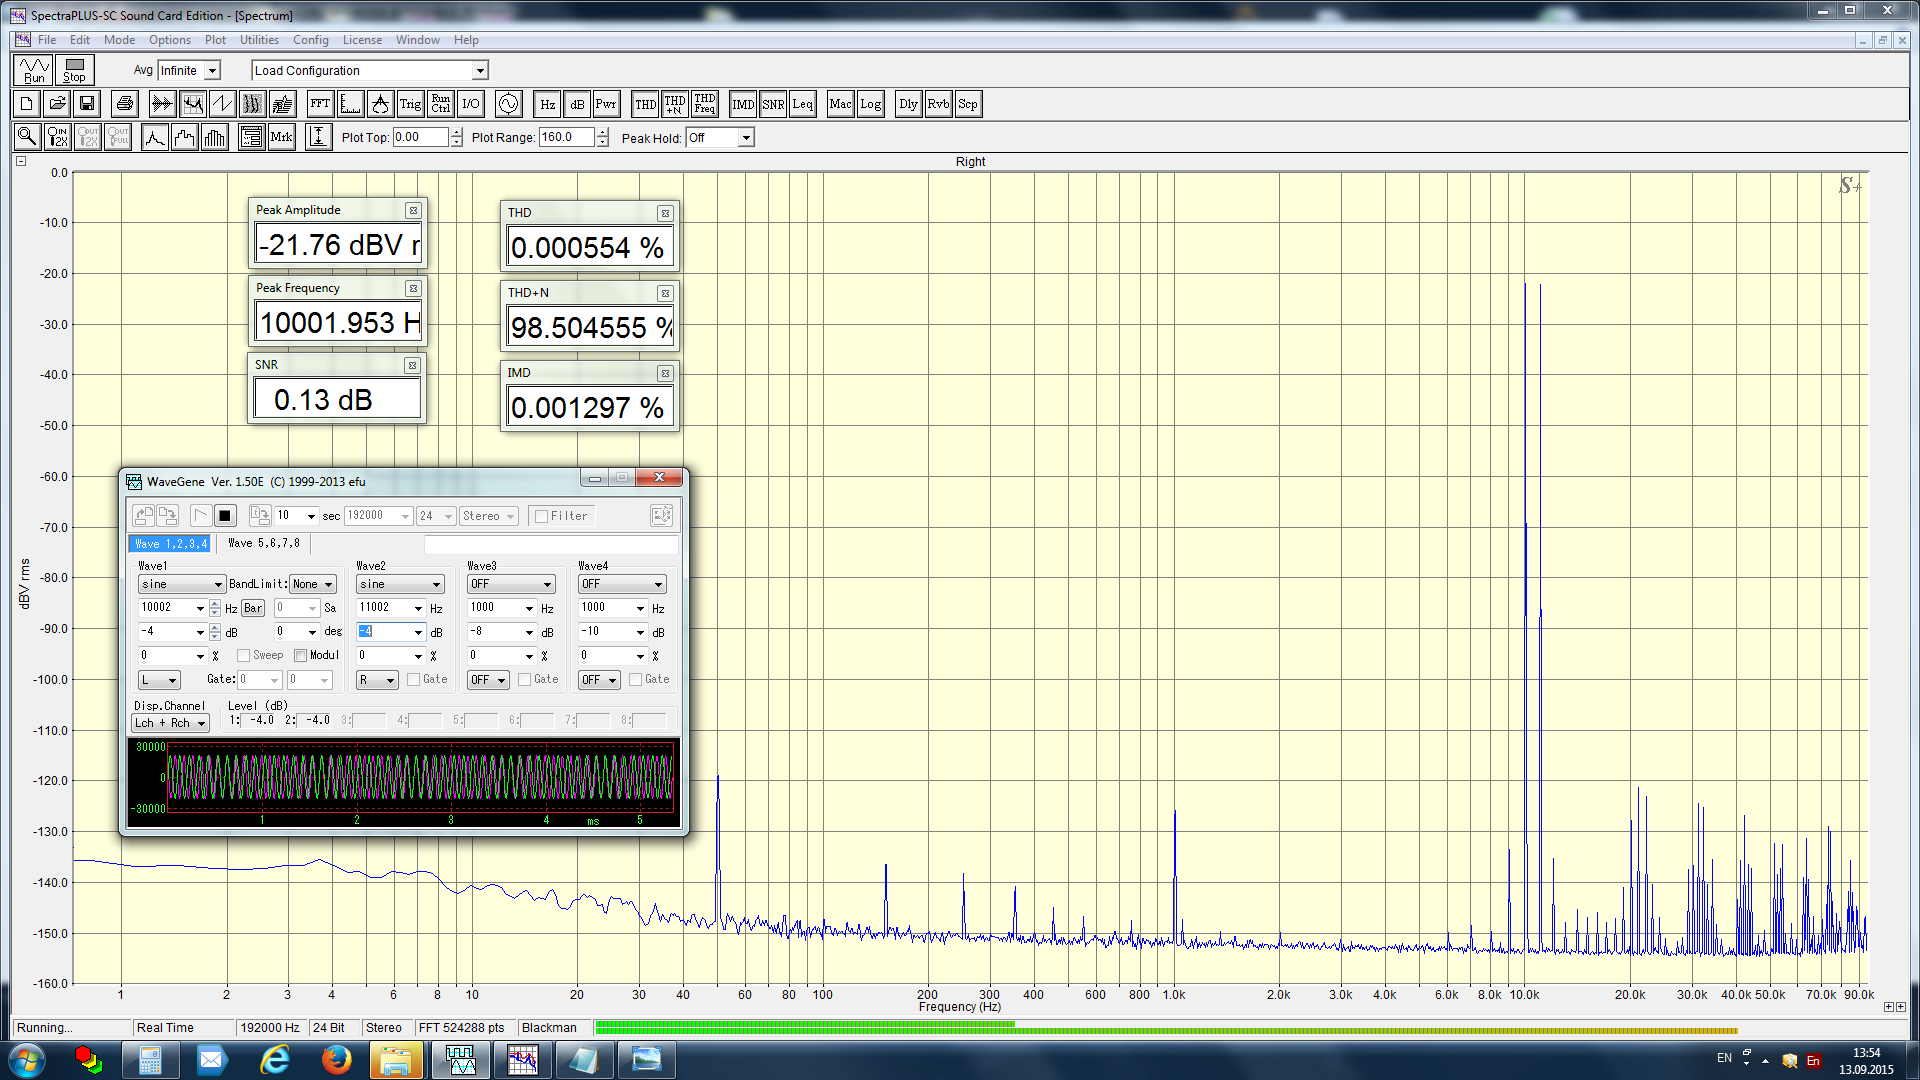Enable the Filter checkbox in WaveGene
Screen dimensions: 1920x1080
click(541, 516)
